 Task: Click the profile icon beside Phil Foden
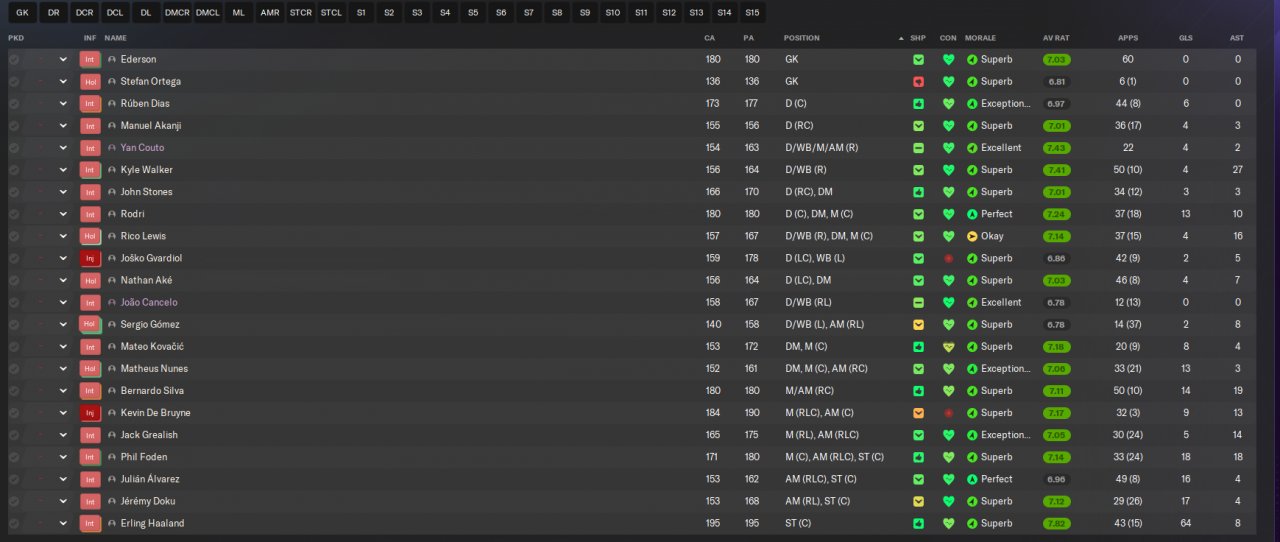[112, 457]
